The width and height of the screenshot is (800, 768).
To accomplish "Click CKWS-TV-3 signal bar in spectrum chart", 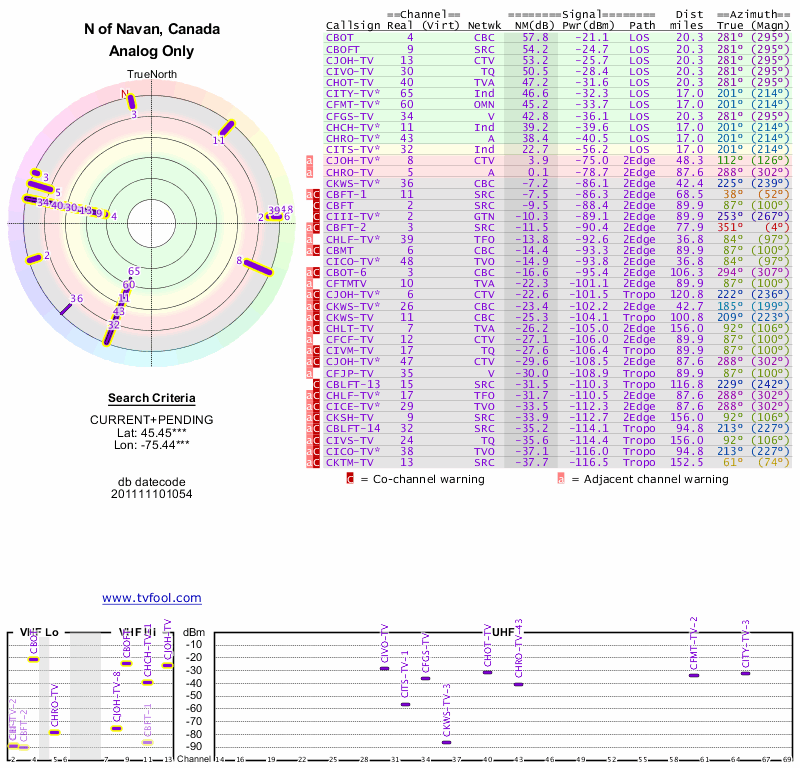I will pyautogui.click(x=446, y=742).
